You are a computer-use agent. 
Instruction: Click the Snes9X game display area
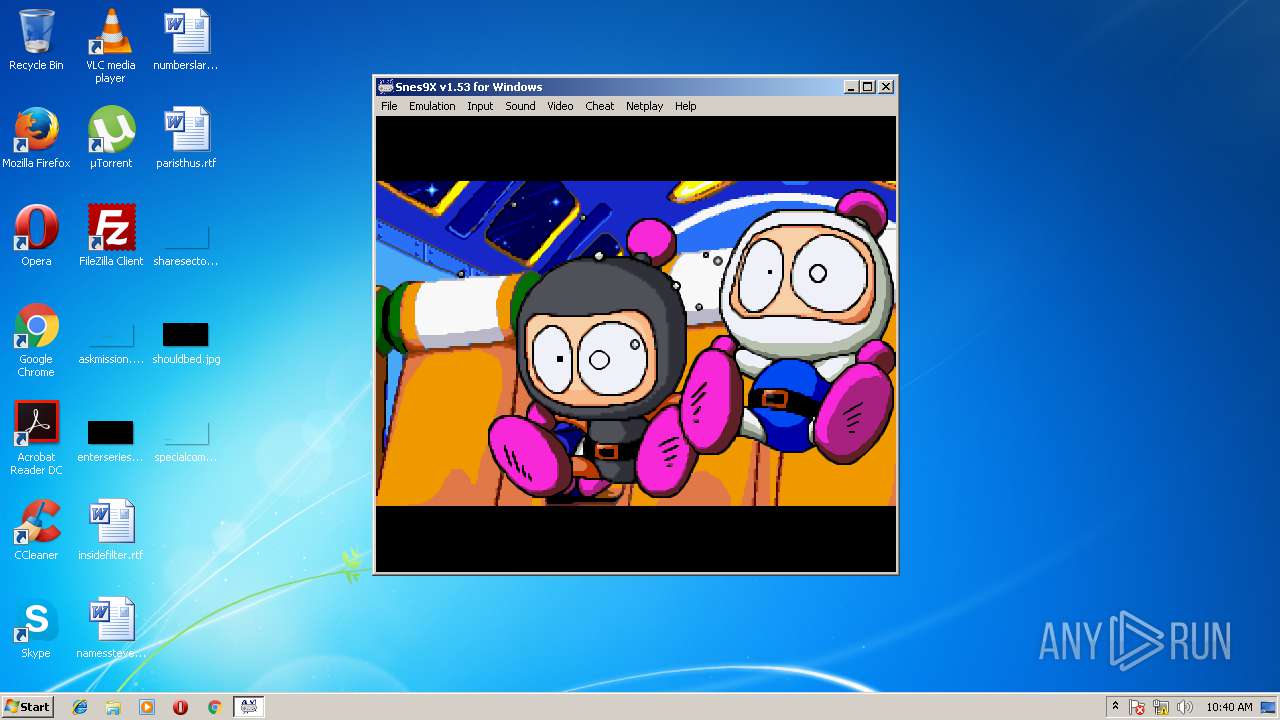[x=636, y=343]
